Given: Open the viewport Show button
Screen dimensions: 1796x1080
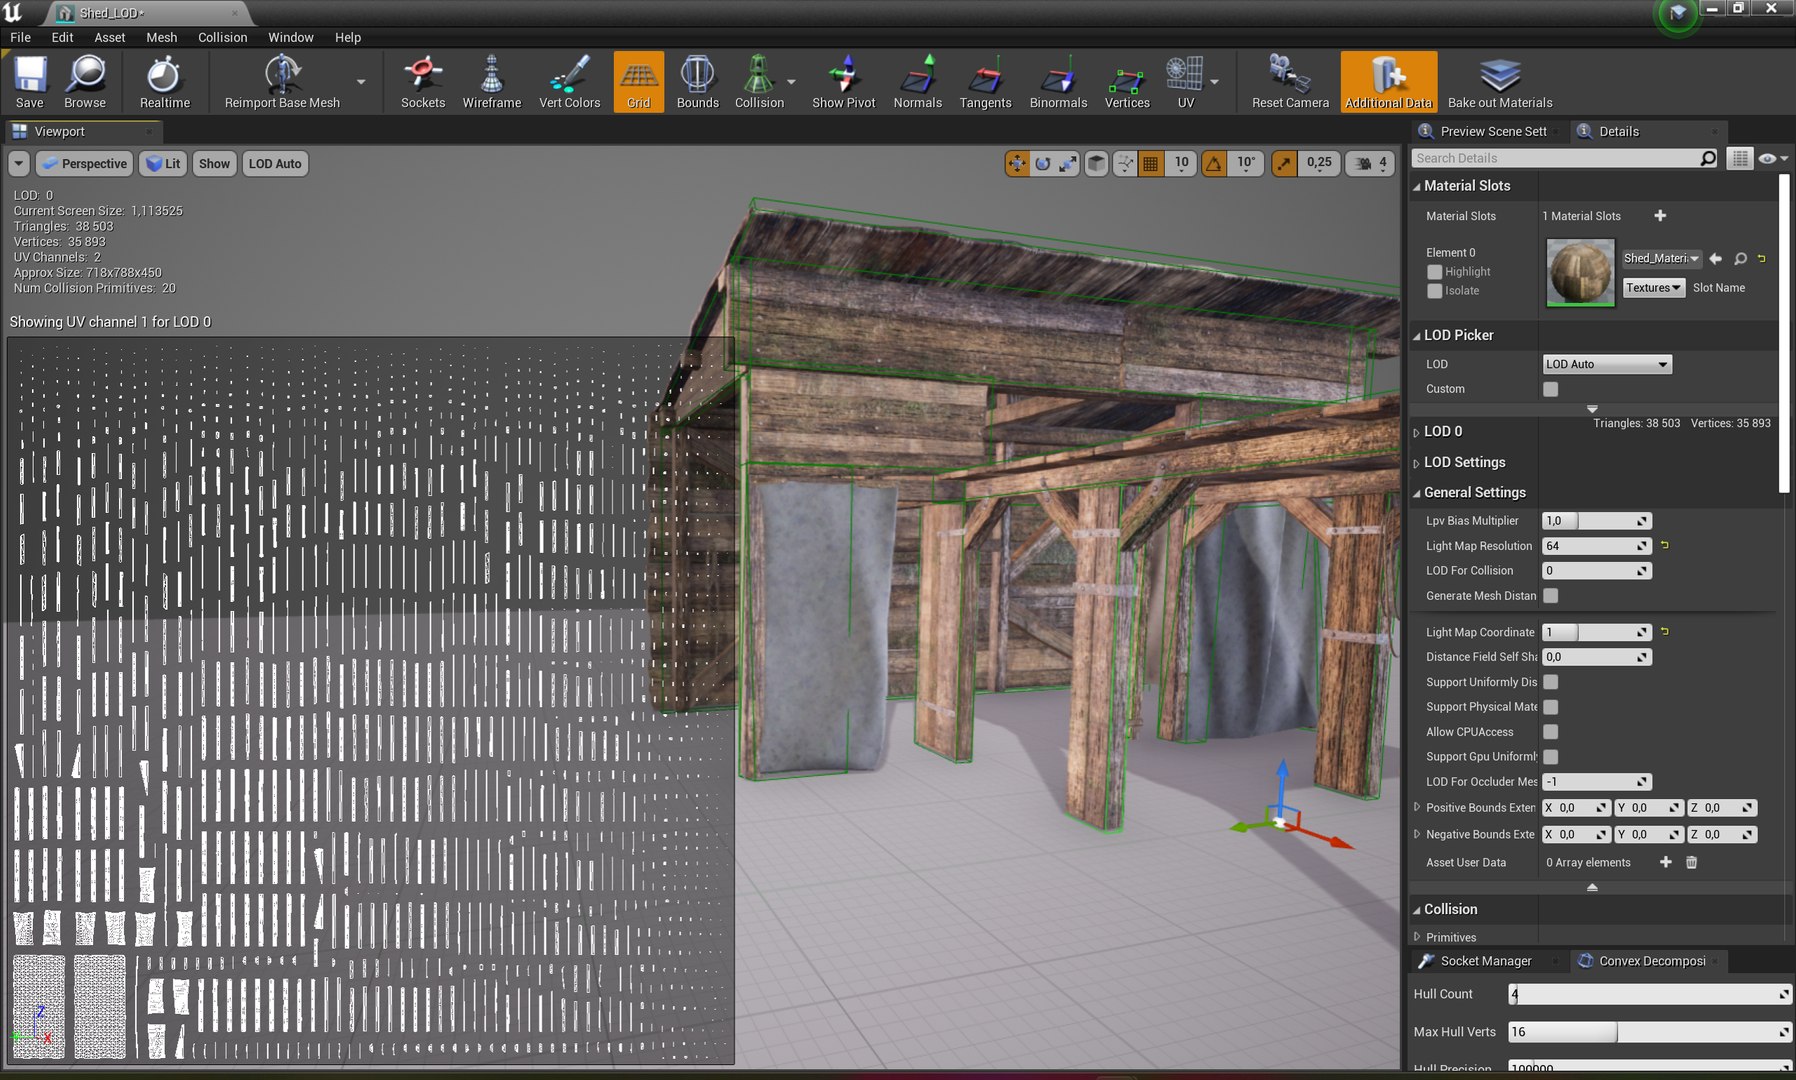Looking at the screenshot, I should click(x=214, y=164).
